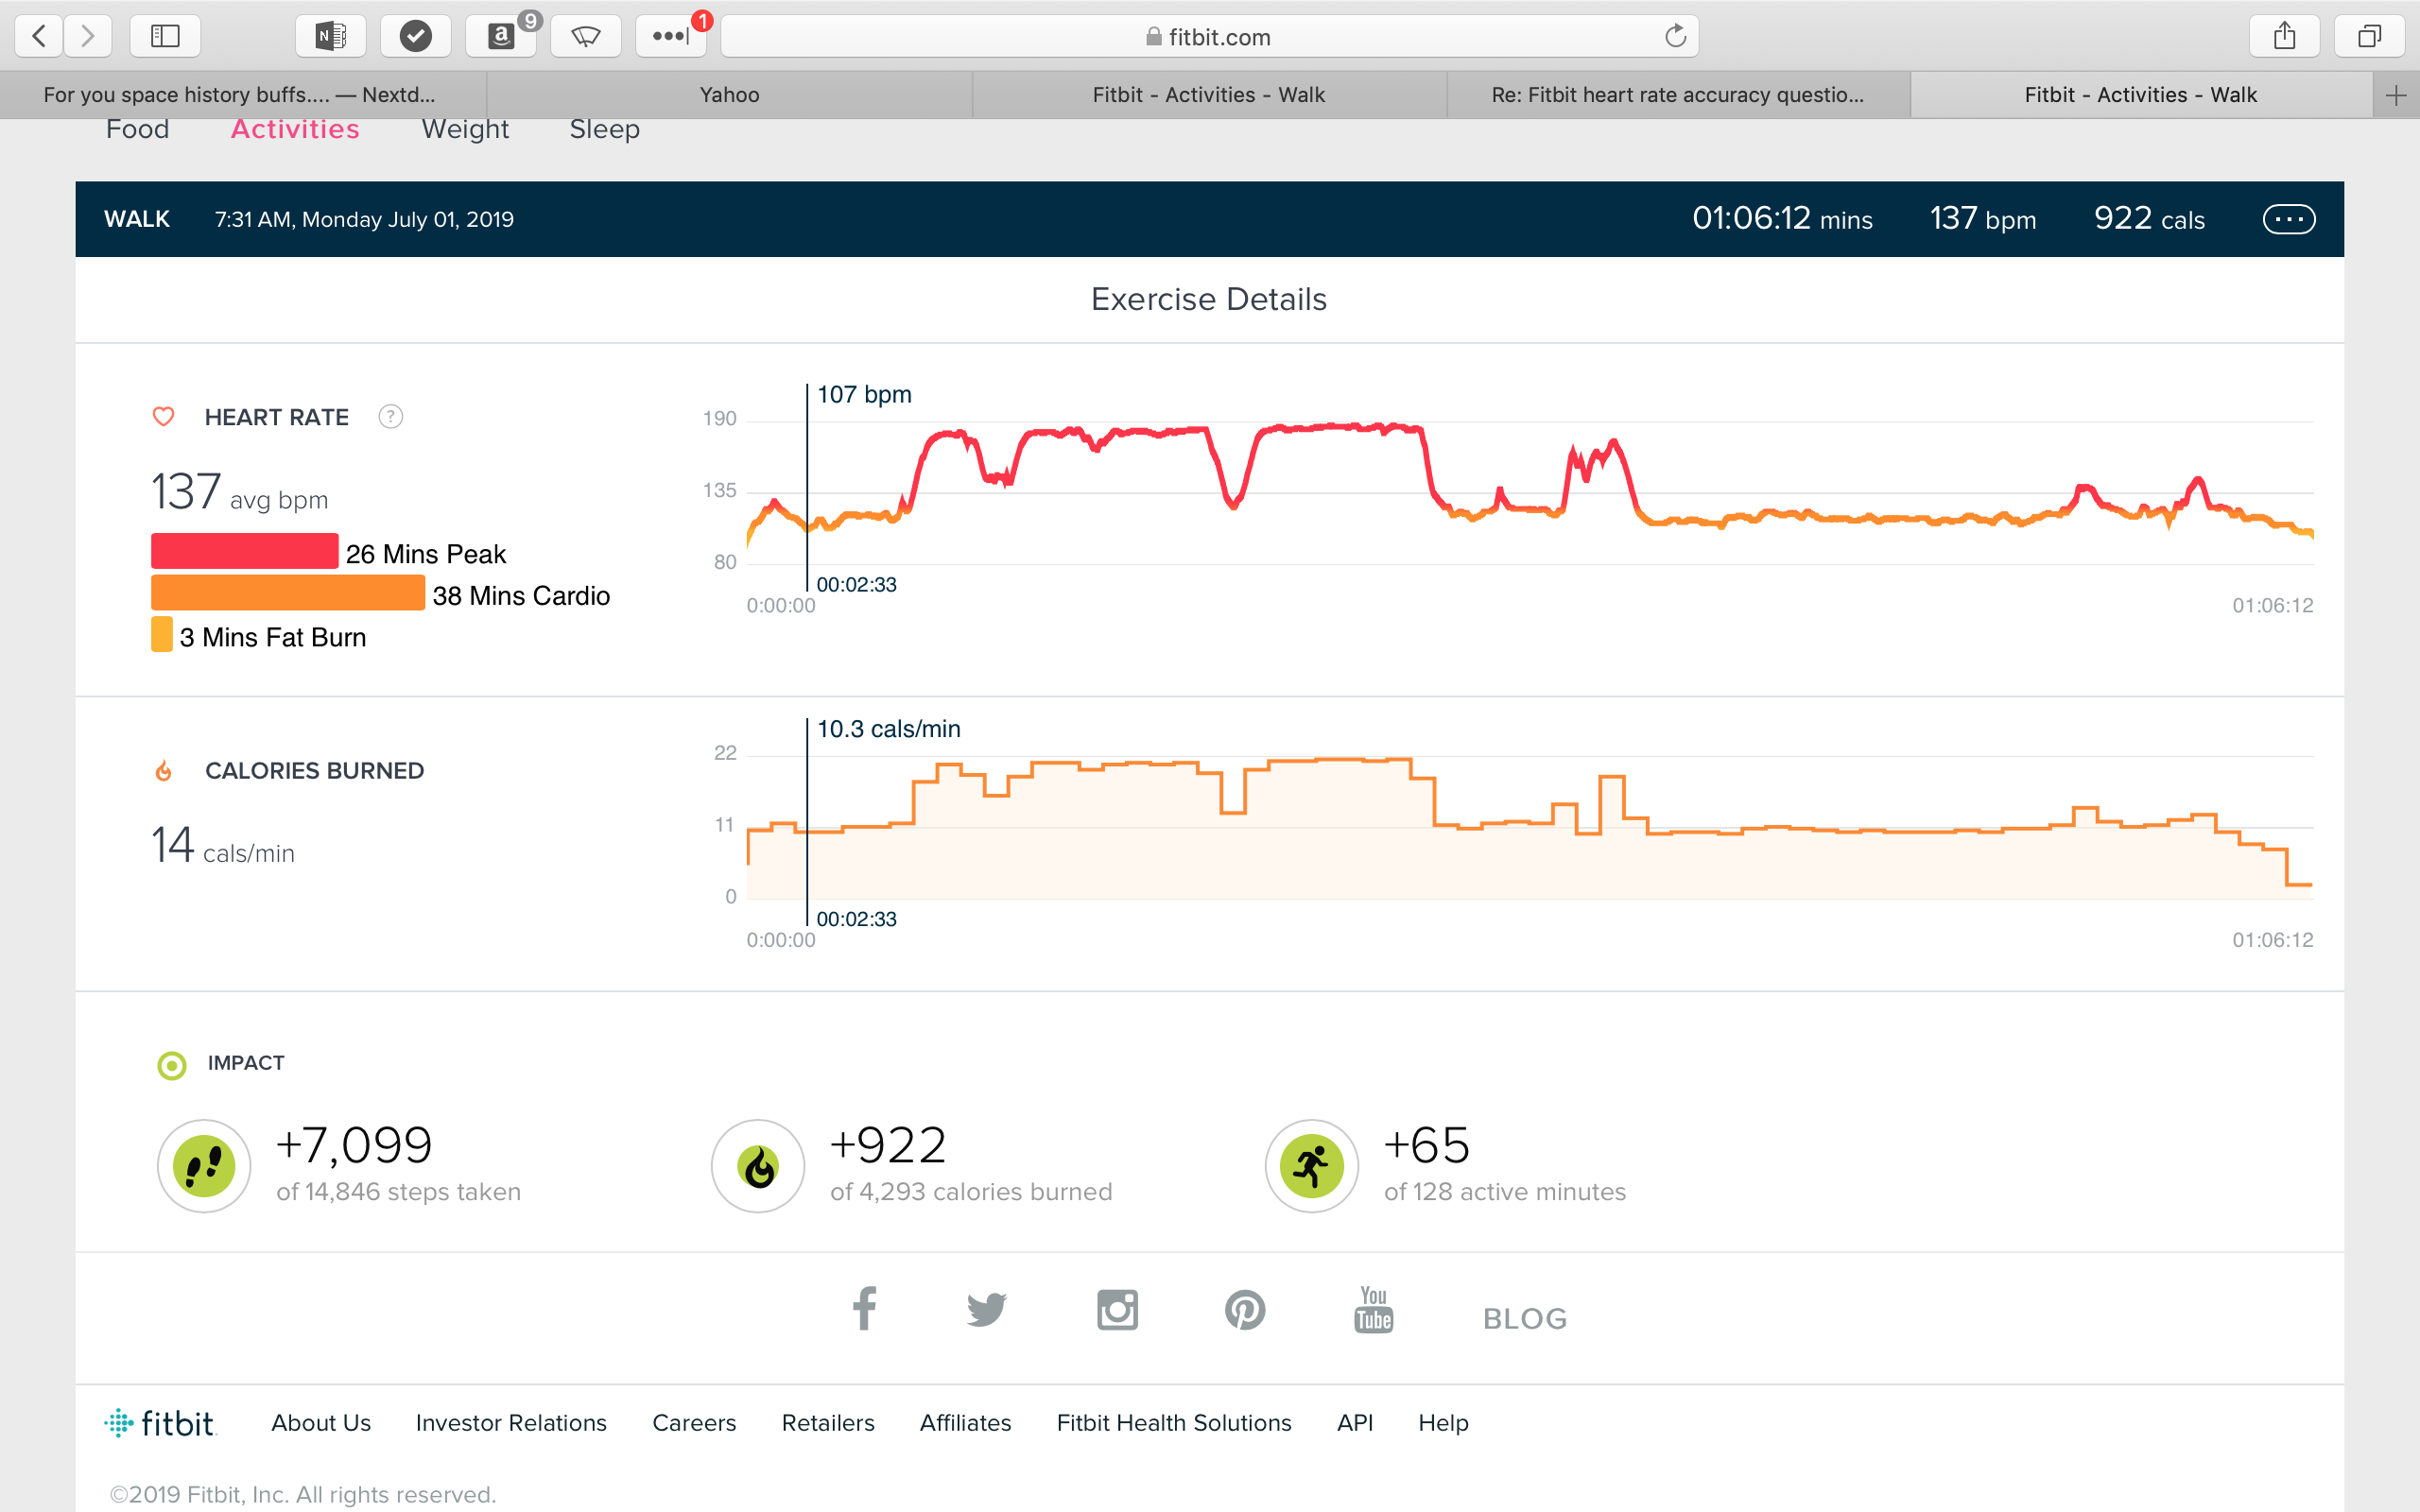Show all tabs overview
The width and height of the screenshot is (2420, 1512).
(2369, 37)
